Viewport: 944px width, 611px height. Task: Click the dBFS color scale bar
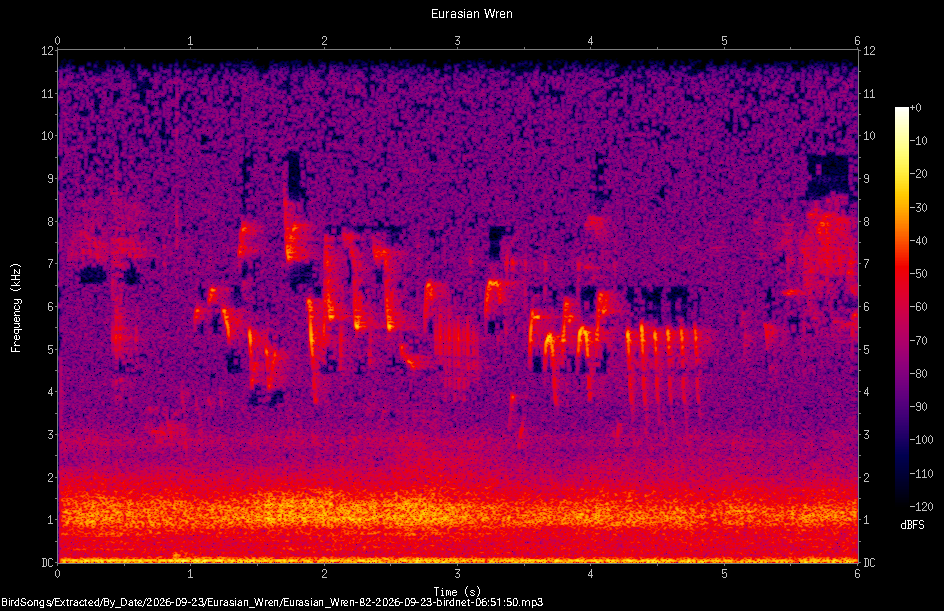902,306
